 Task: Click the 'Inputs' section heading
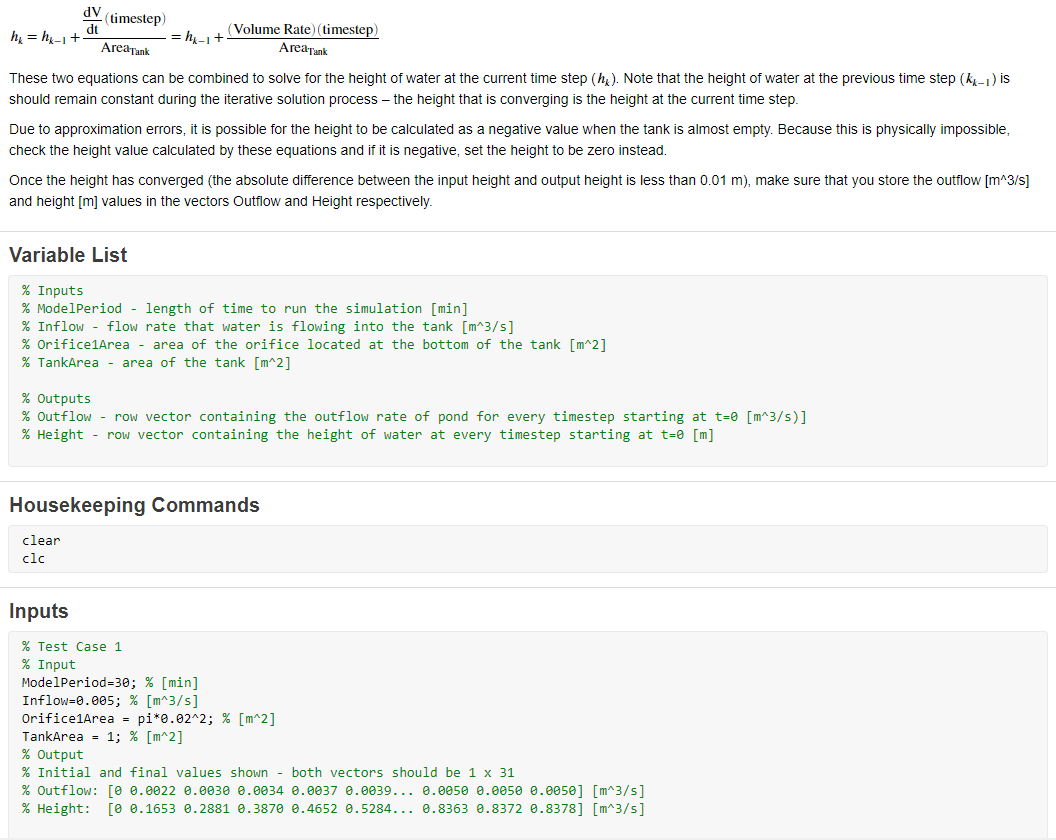click(39, 611)
